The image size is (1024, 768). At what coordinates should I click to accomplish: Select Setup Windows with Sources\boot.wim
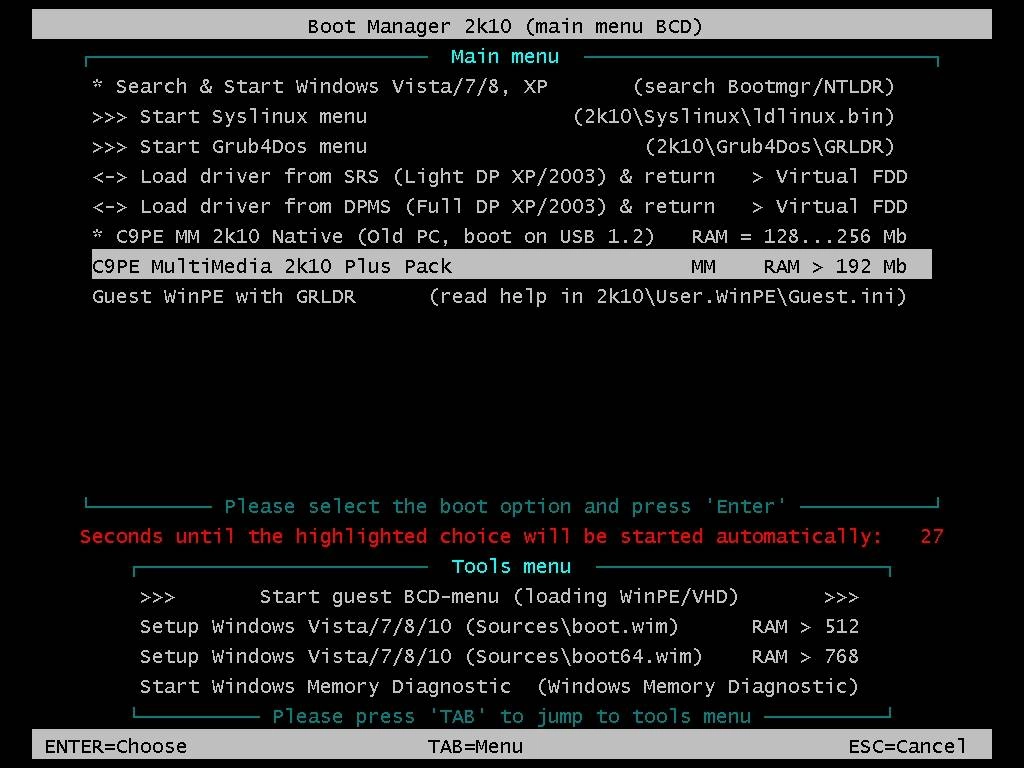499,627
